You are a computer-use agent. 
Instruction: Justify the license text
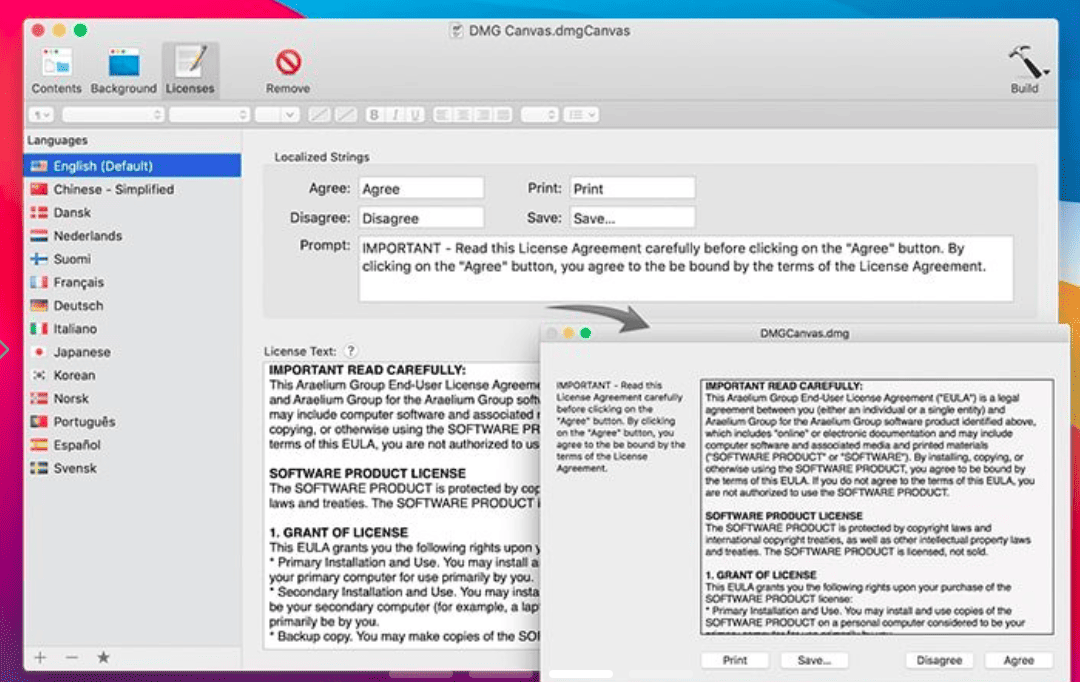click(x=503, y=114)
